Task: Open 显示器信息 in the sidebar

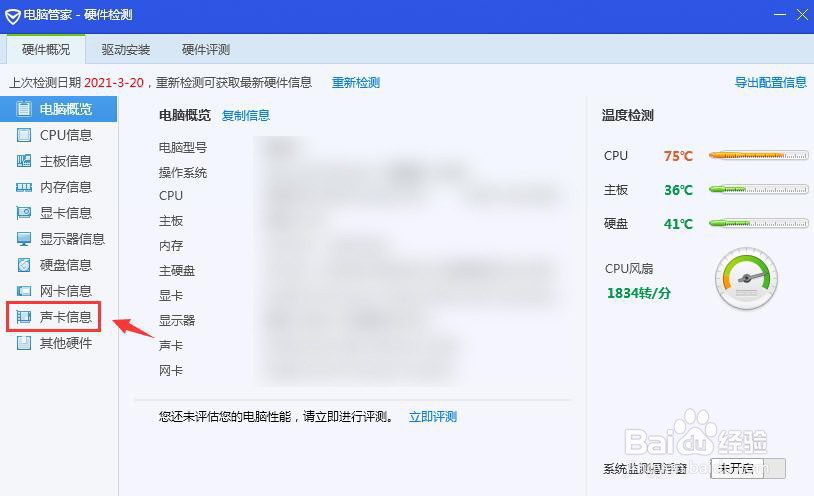Action: 59,239
